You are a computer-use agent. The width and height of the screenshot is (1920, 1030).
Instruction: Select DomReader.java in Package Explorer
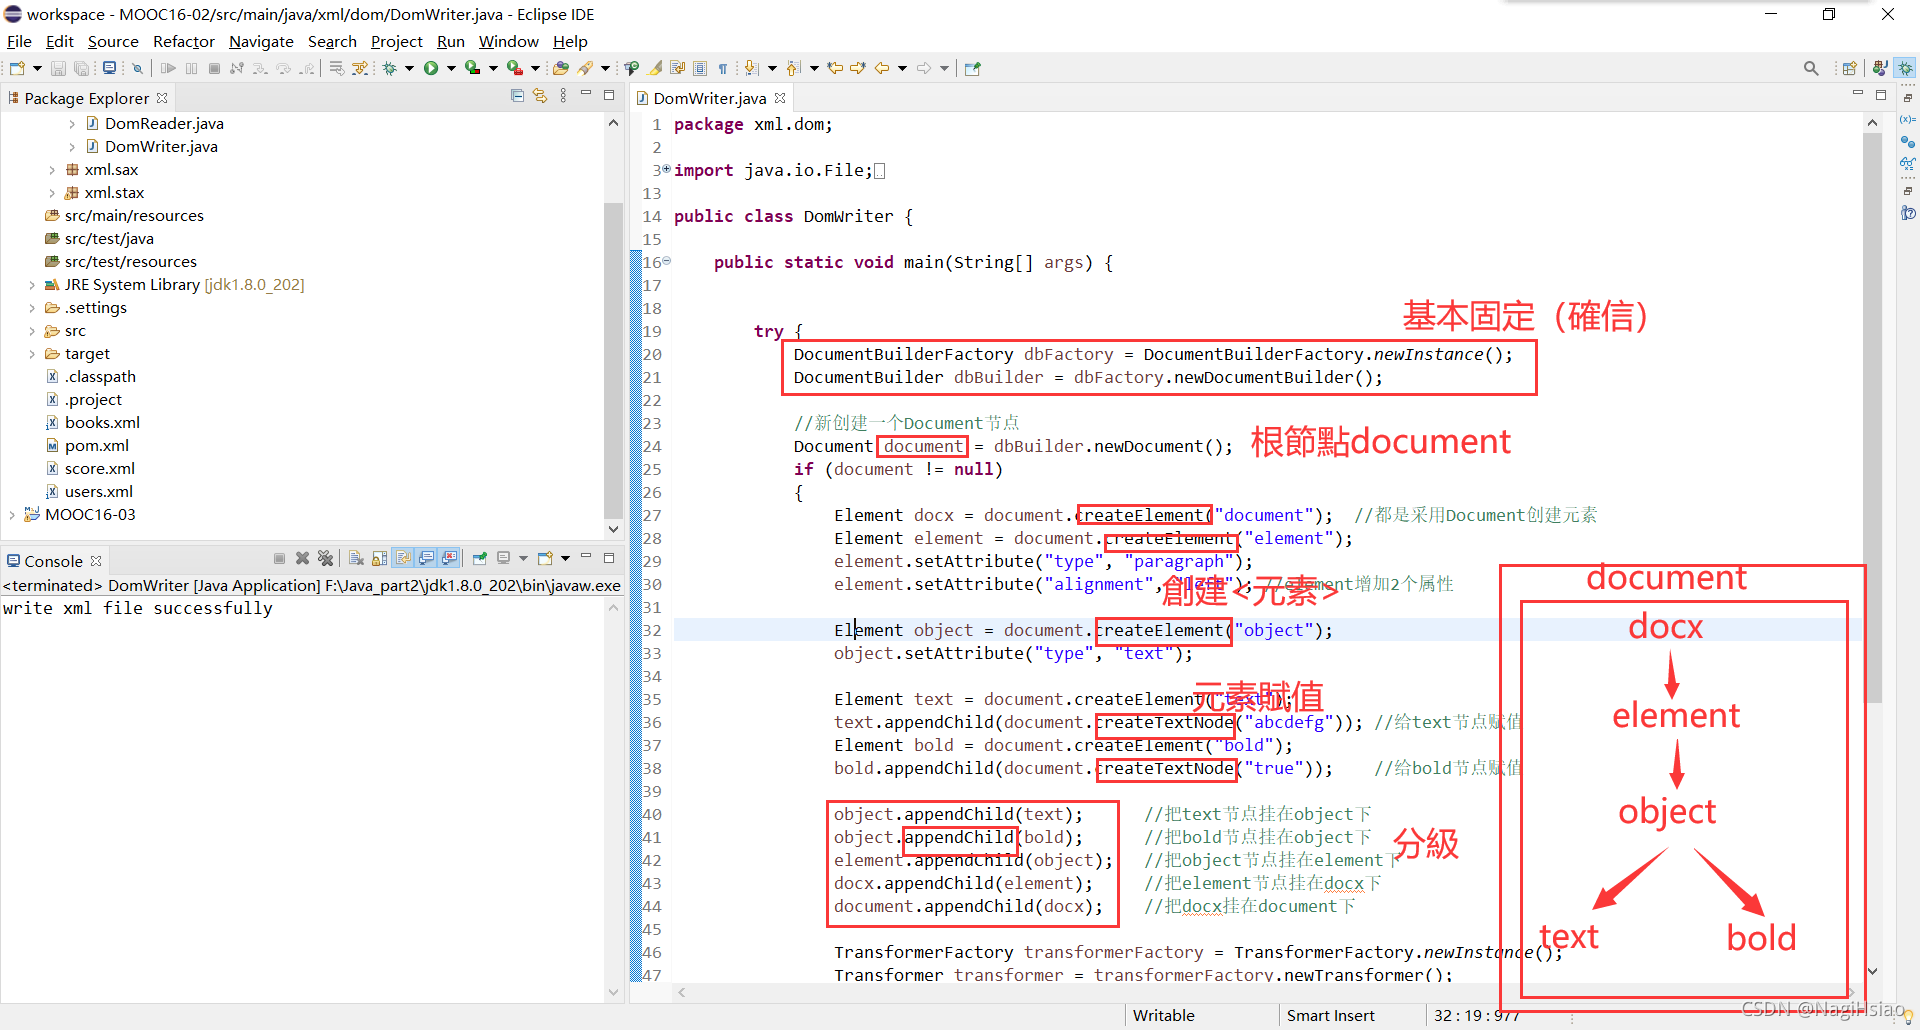point(164,124)
